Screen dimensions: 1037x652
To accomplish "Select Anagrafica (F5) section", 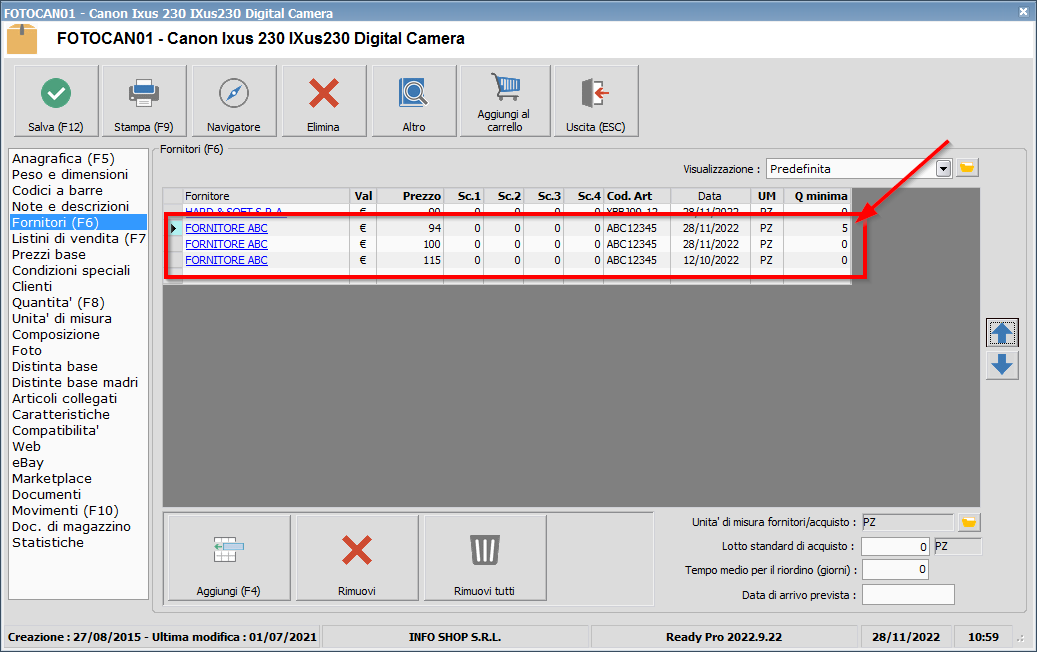I will point(63,159).
